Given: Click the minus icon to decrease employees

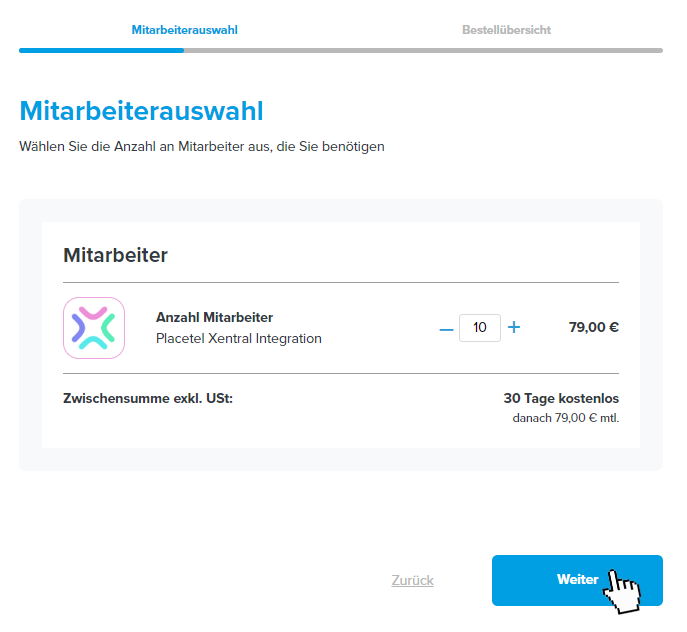Looking at the screenshot, I should (446, 329).
